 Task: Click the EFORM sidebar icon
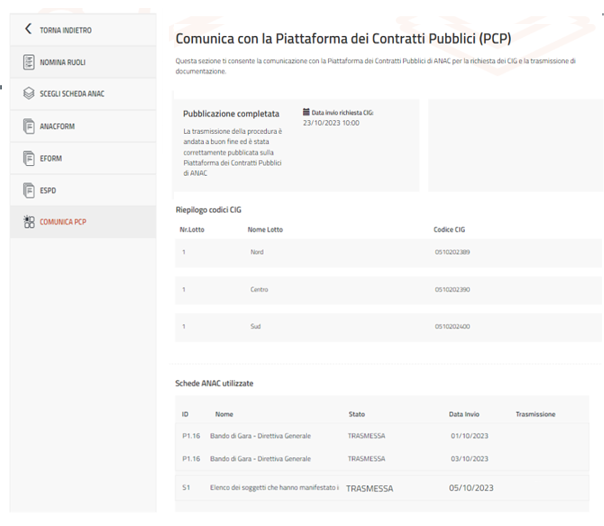pos(28,158)
